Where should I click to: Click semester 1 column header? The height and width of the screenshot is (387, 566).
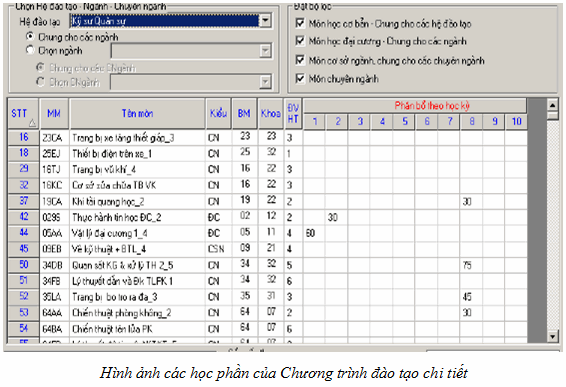315,122
